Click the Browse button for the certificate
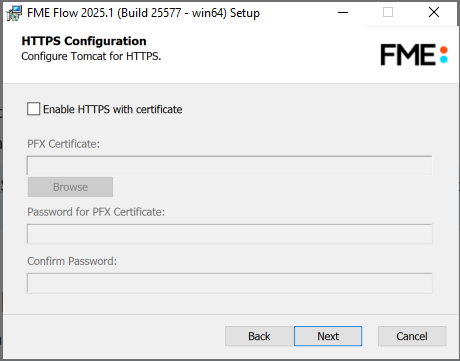 (x=70, y=187)
